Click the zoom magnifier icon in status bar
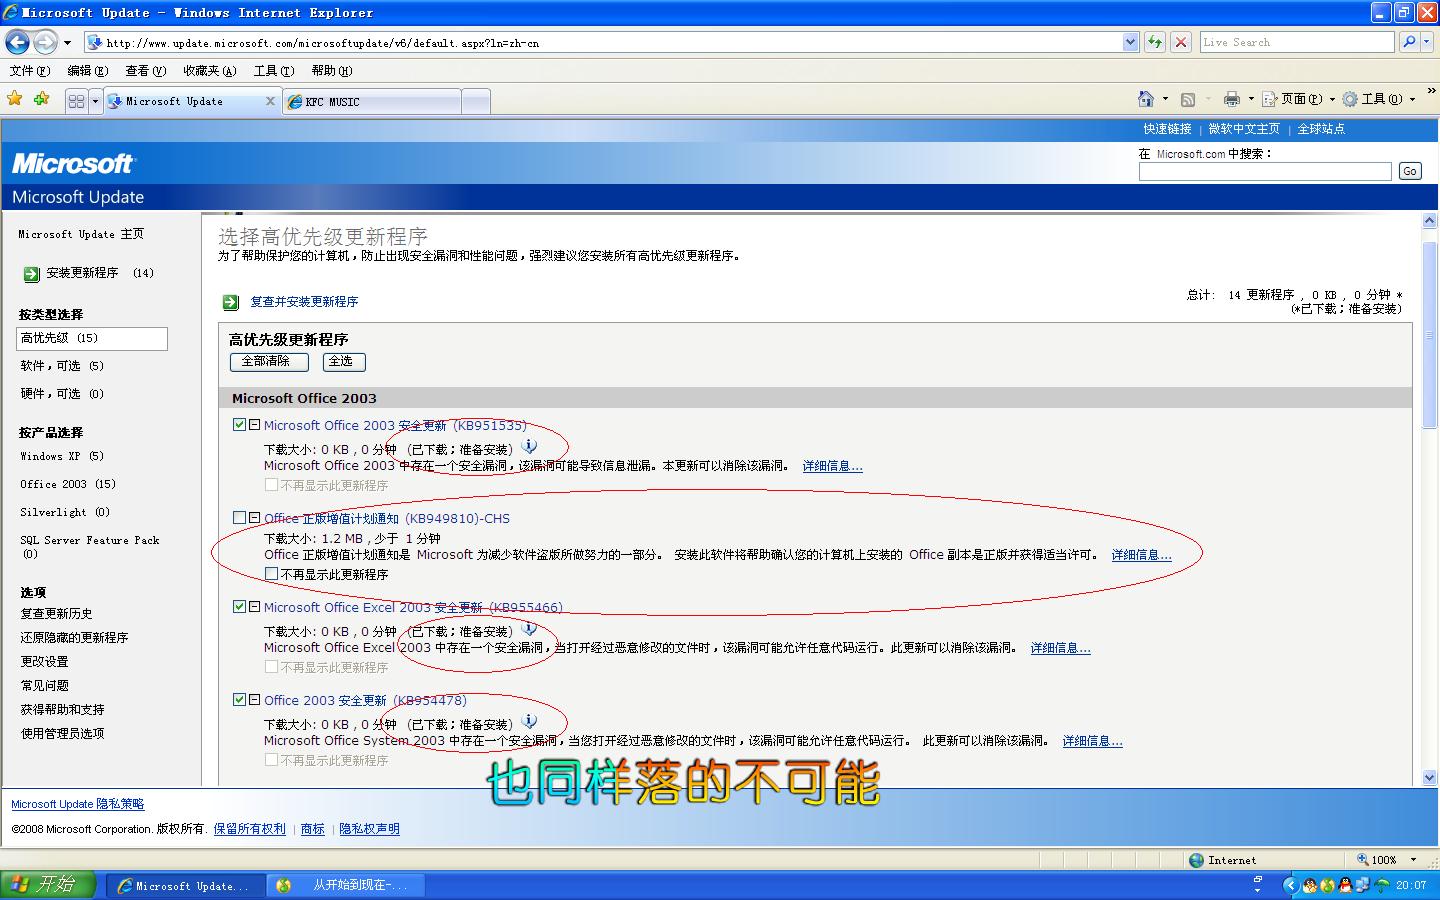 coord(1363,860)
